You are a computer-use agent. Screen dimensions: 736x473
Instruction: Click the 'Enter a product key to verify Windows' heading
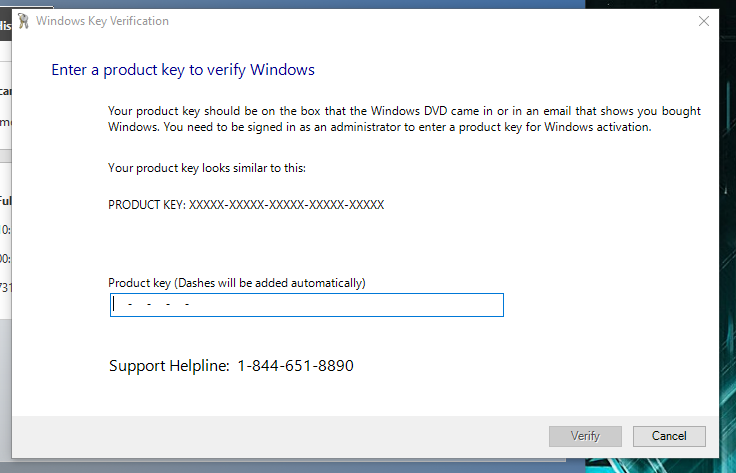[183, 70]
